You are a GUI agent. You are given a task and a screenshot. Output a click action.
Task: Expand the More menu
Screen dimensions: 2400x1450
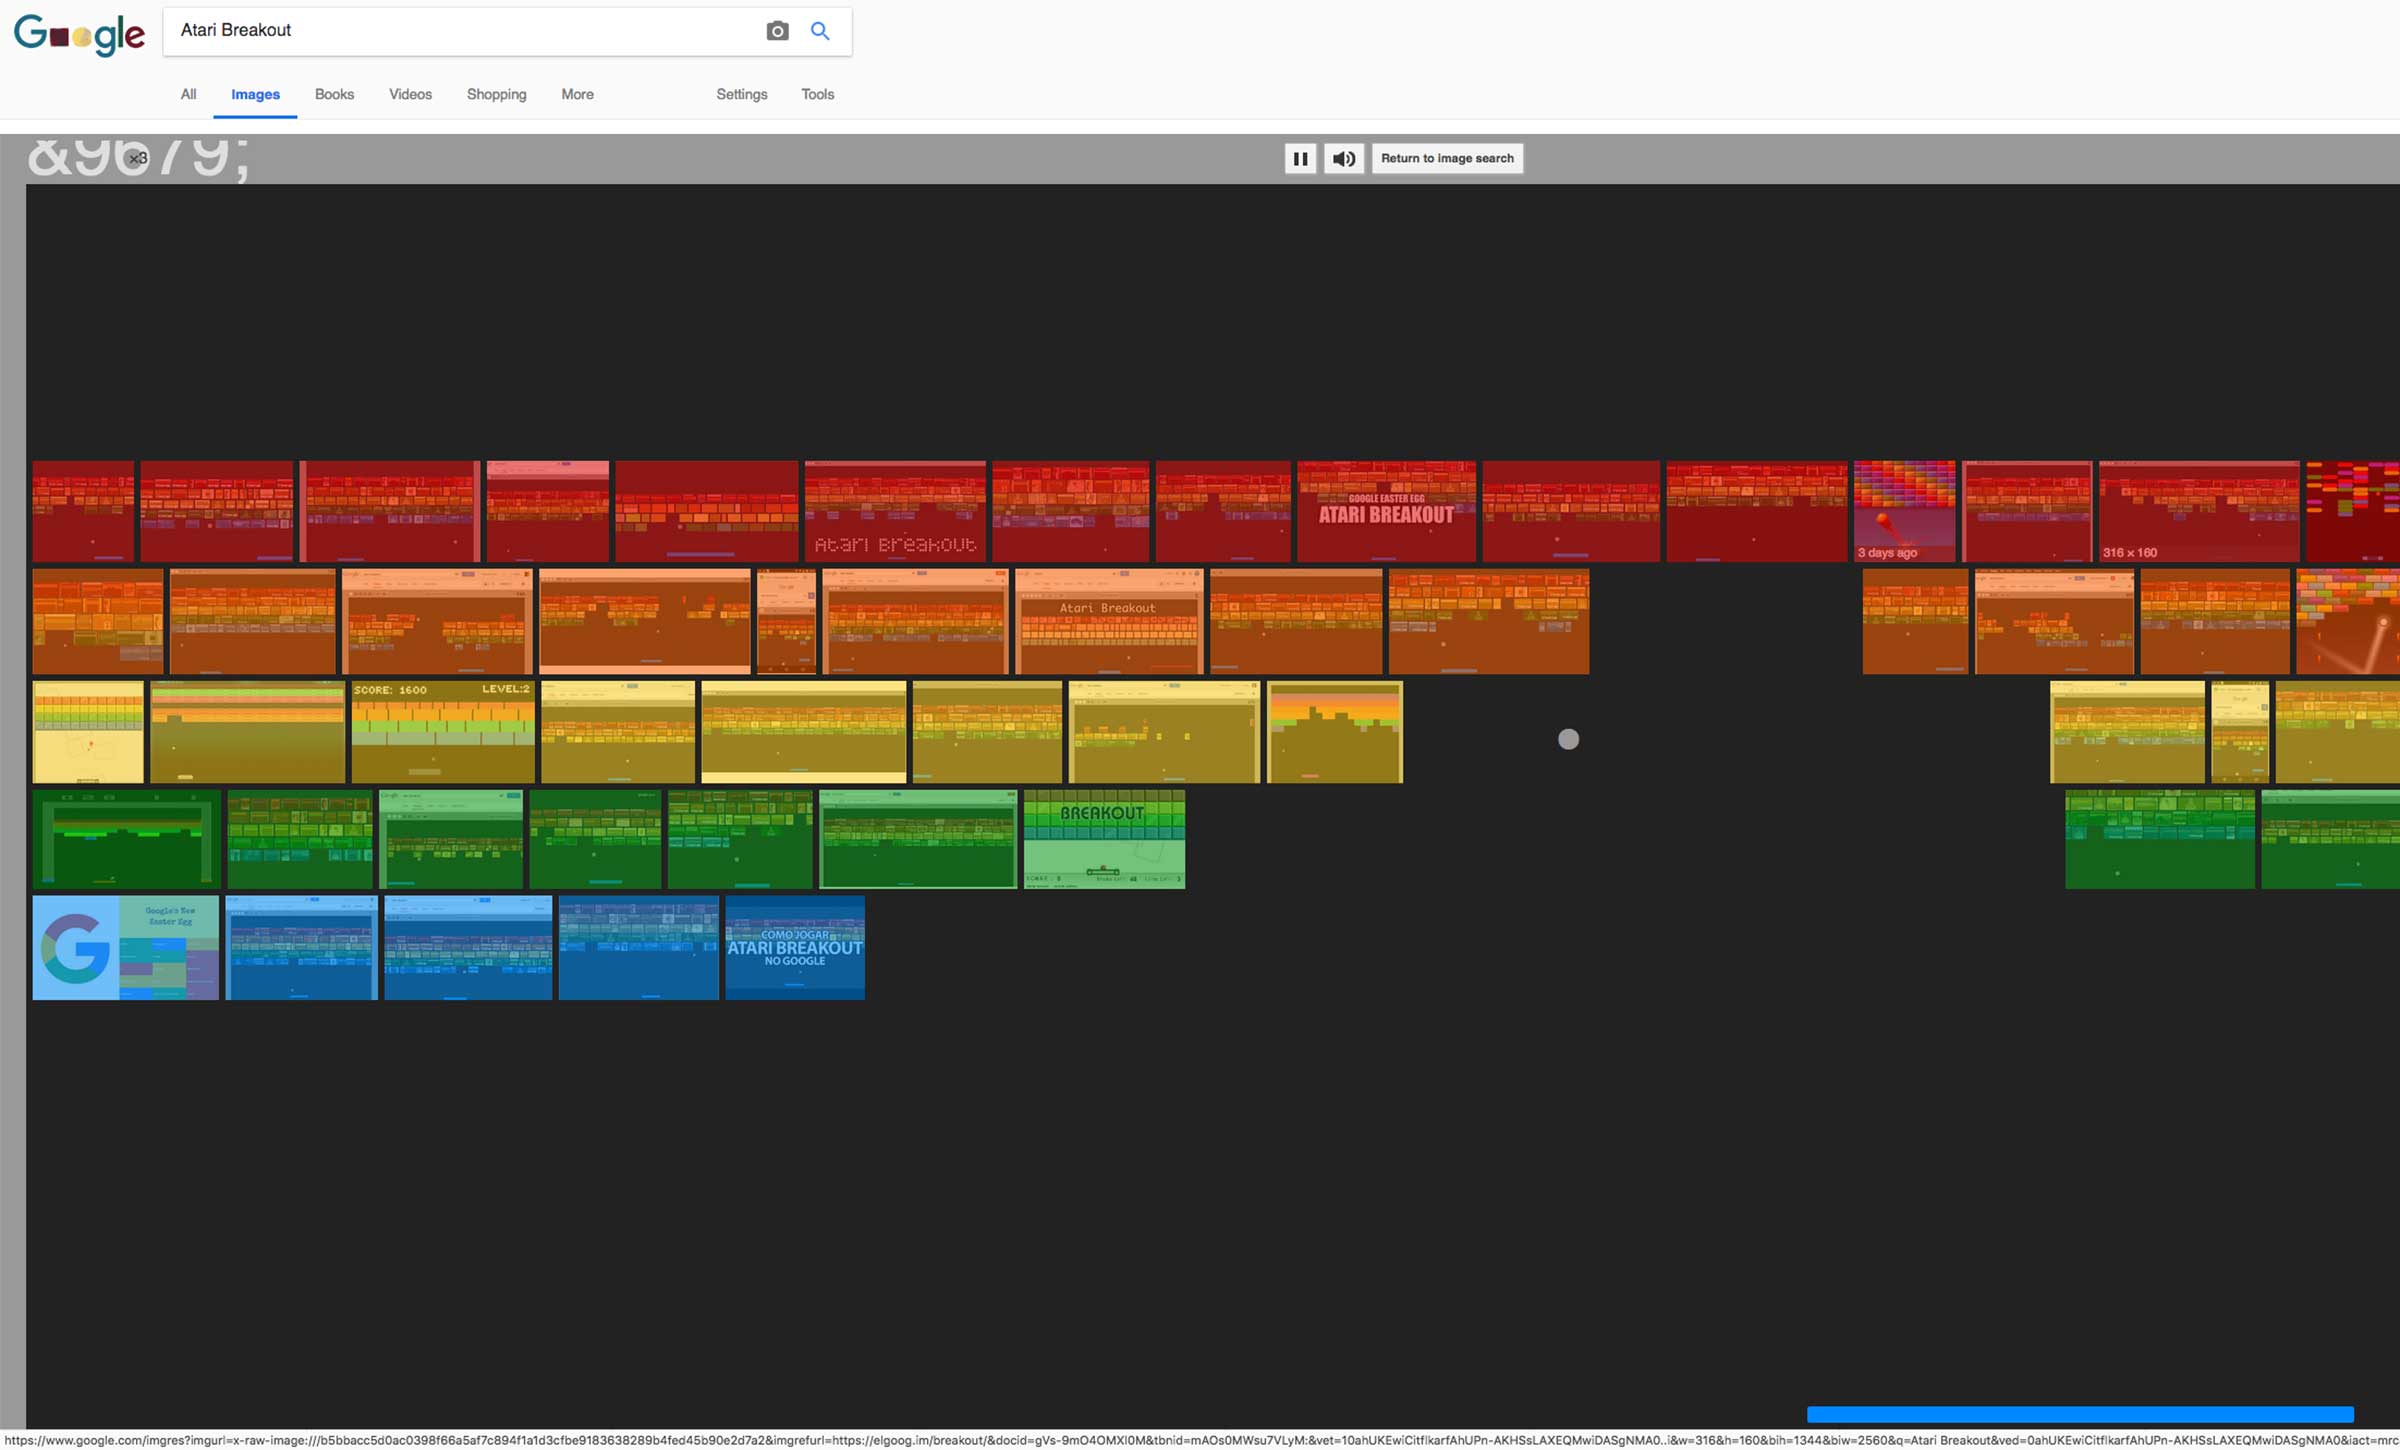click(x=577, y=94)
